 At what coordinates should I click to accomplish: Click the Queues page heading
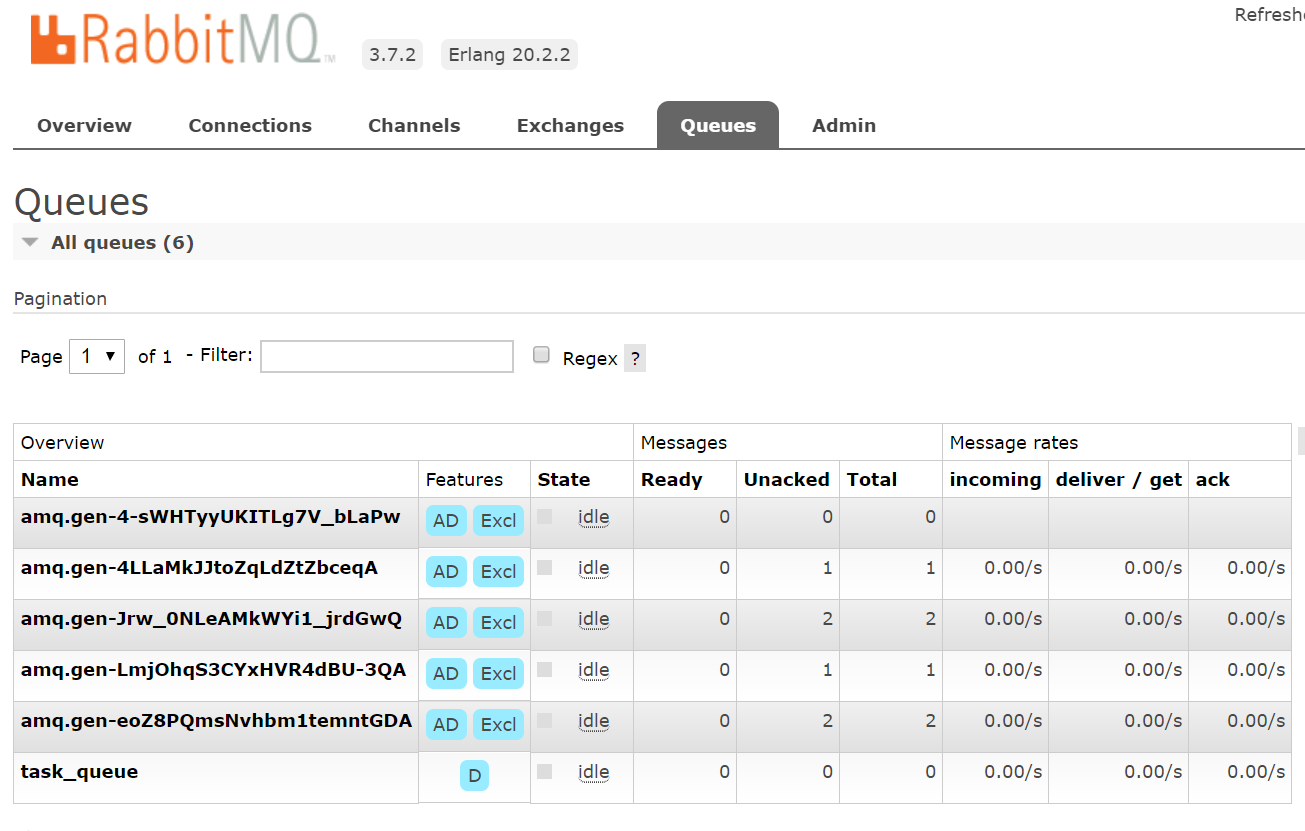pyautogui.click(x=81, y=202)
